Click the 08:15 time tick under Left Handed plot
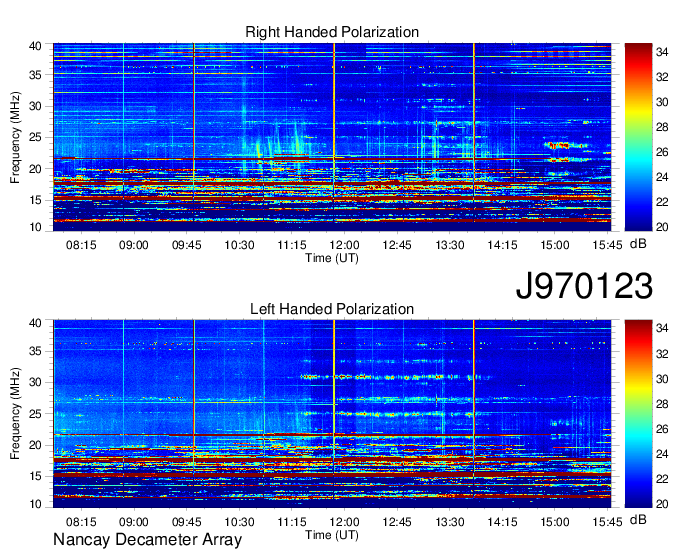The height and width of the screenshot is (552, 680). [x=81, y=522]
